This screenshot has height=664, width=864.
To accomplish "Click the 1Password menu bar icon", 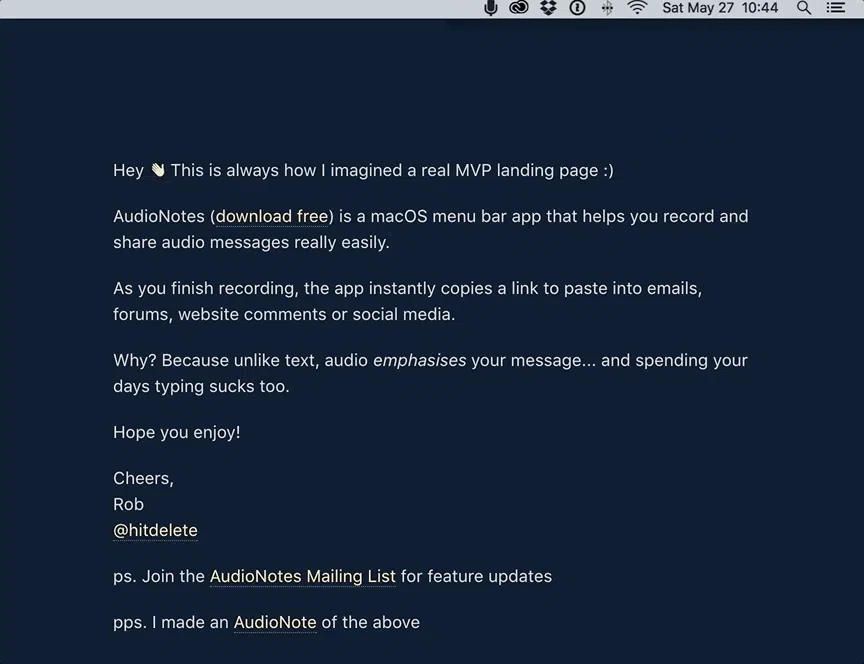I will click(x=577, y=8).
